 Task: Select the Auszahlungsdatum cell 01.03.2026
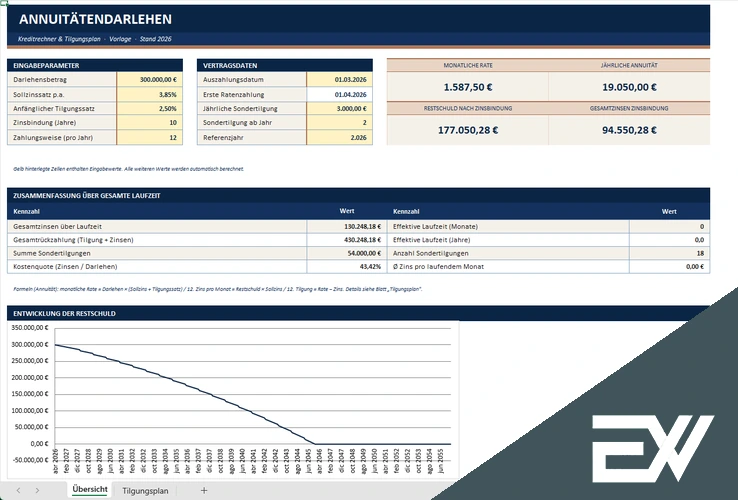coord(339,80)
